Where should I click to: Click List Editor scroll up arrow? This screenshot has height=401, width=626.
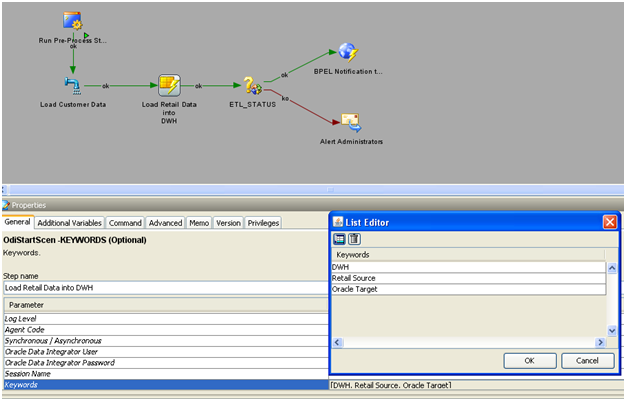[612, 268]
